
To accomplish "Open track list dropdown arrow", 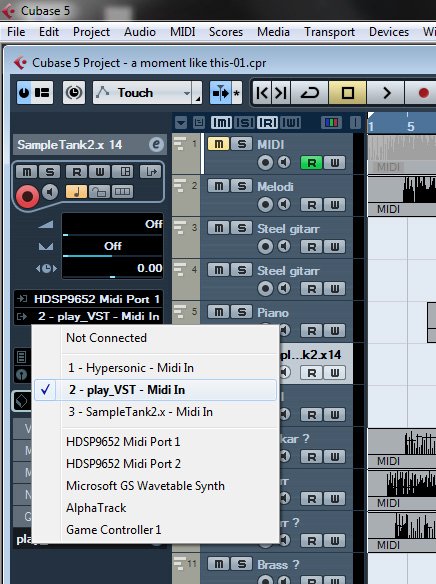I will 181,123.
